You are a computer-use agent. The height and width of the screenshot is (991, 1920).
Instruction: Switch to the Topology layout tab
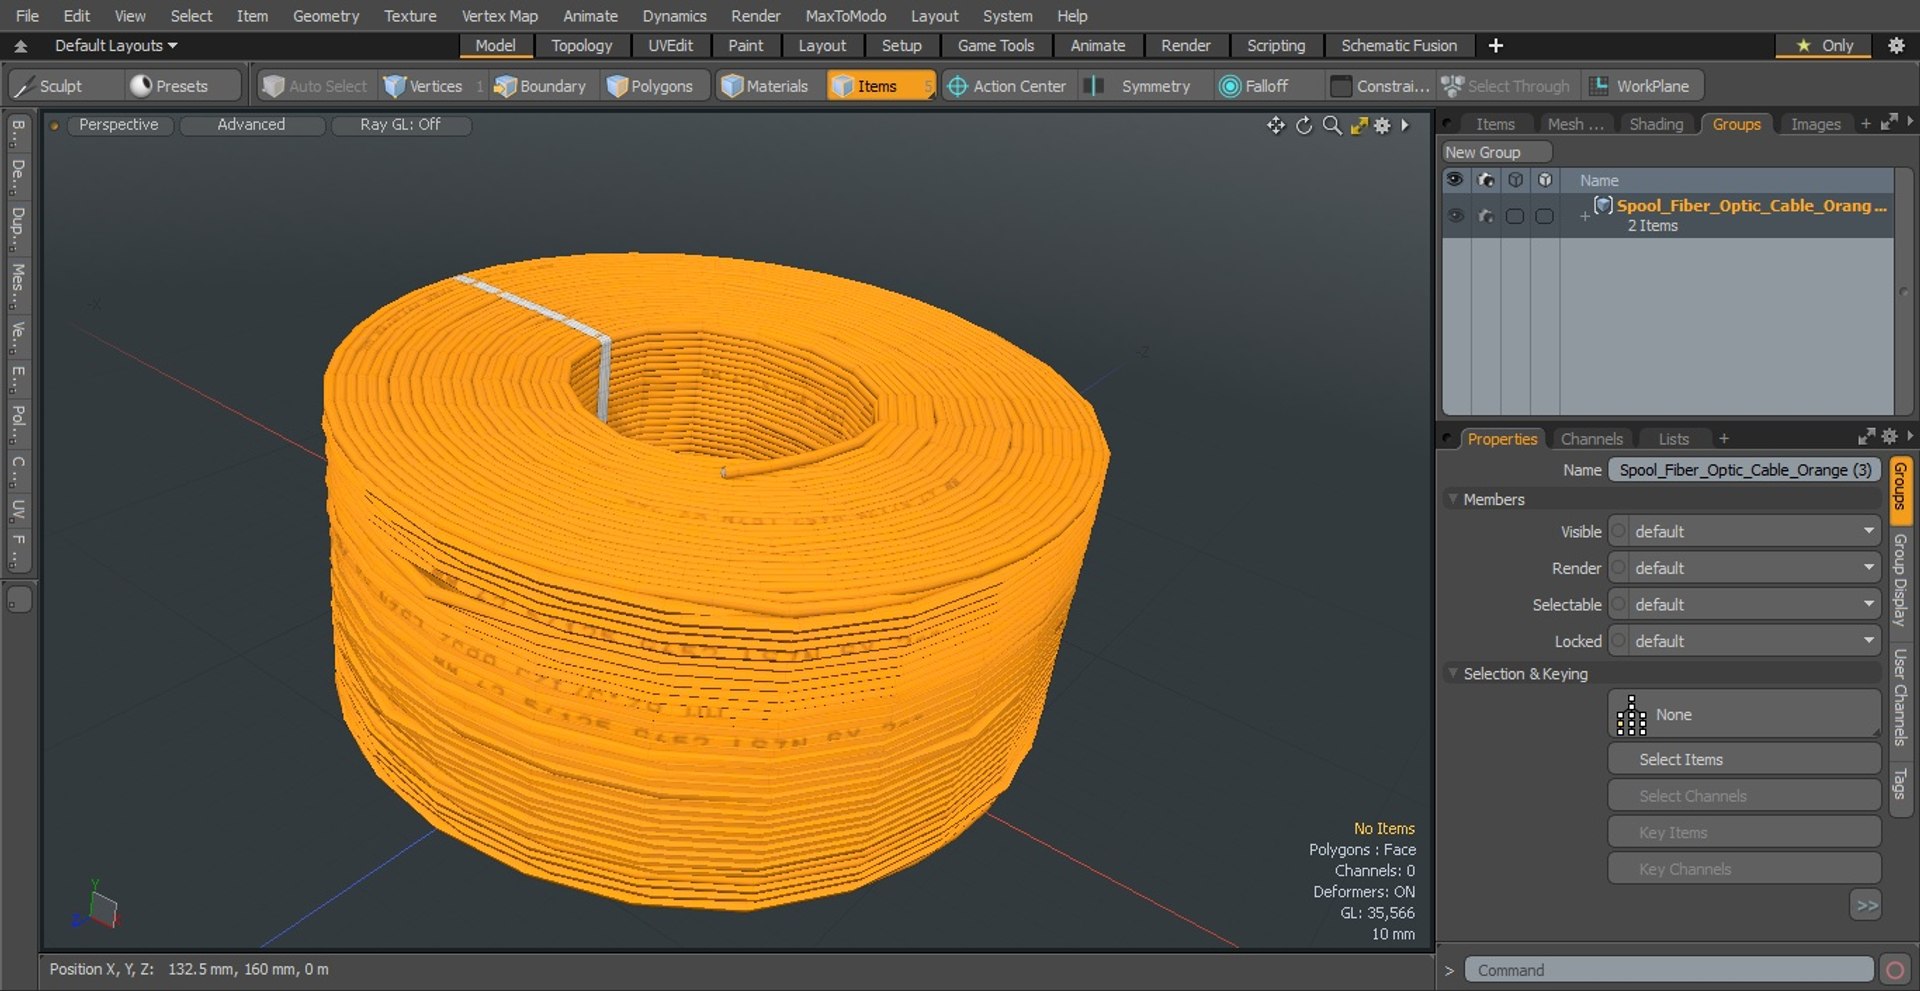(581, 45)
